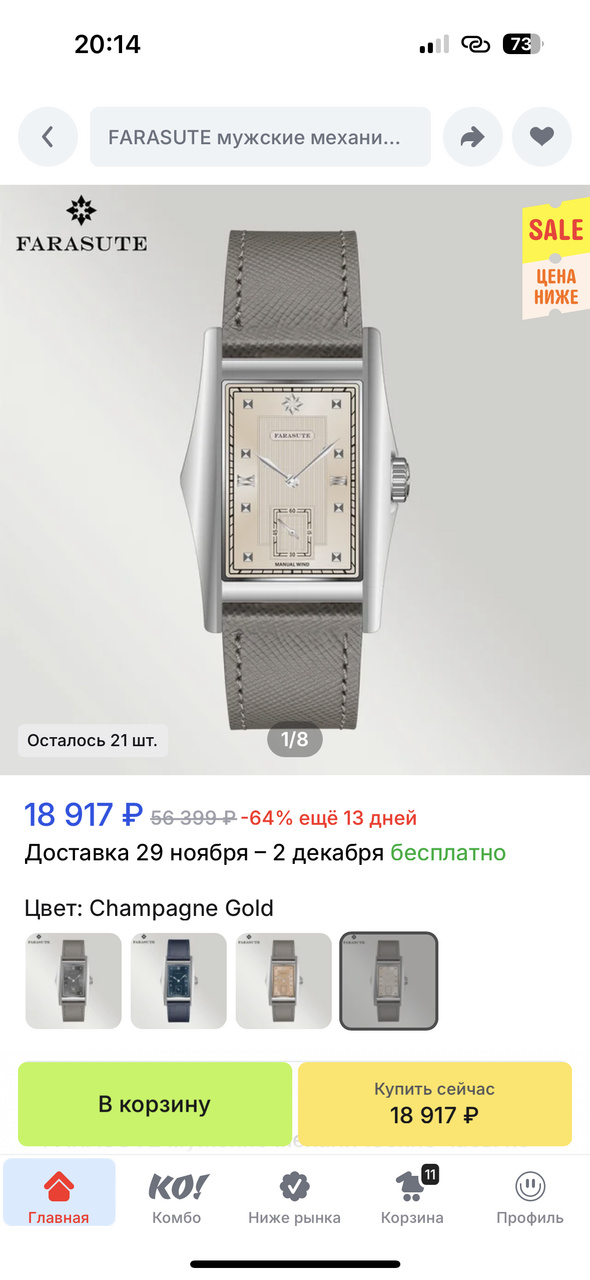
Task: Open the Корзина cart icon
Action: click(412, 1188)
